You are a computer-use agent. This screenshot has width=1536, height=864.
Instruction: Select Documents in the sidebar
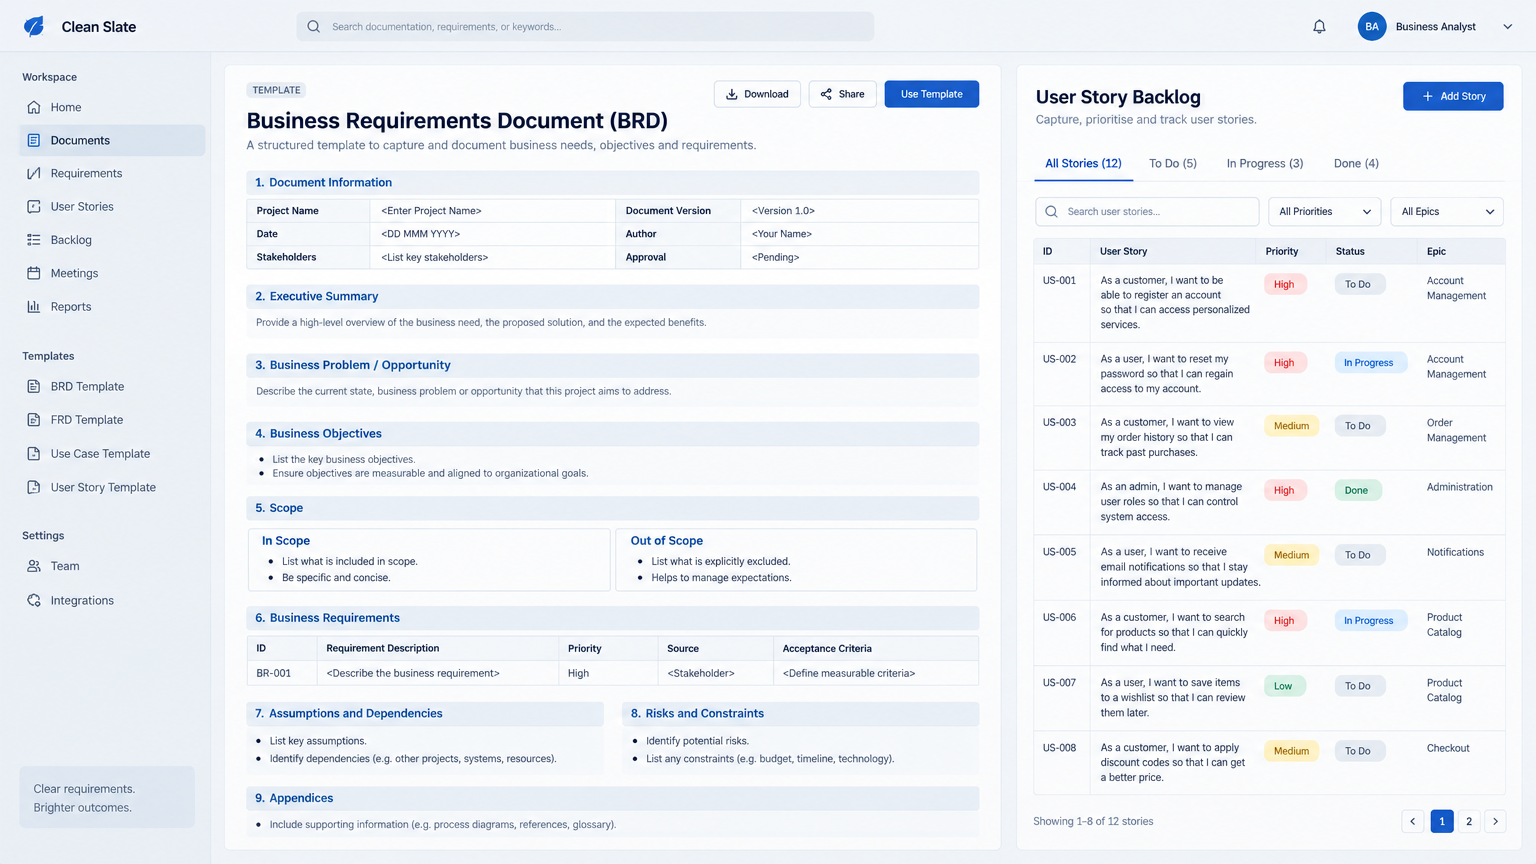112,140
